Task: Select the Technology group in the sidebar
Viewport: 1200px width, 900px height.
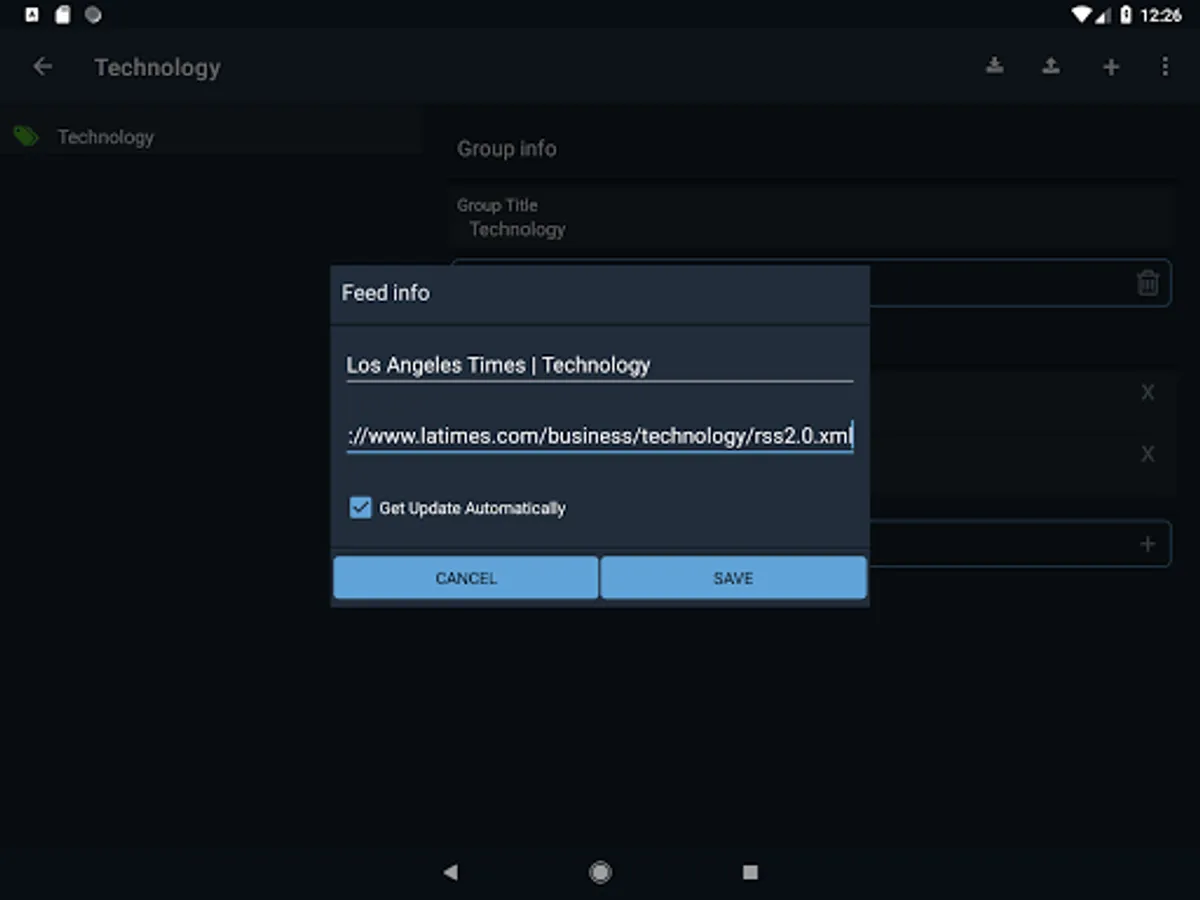Action: pyautogui.click(x=210, y=137)
